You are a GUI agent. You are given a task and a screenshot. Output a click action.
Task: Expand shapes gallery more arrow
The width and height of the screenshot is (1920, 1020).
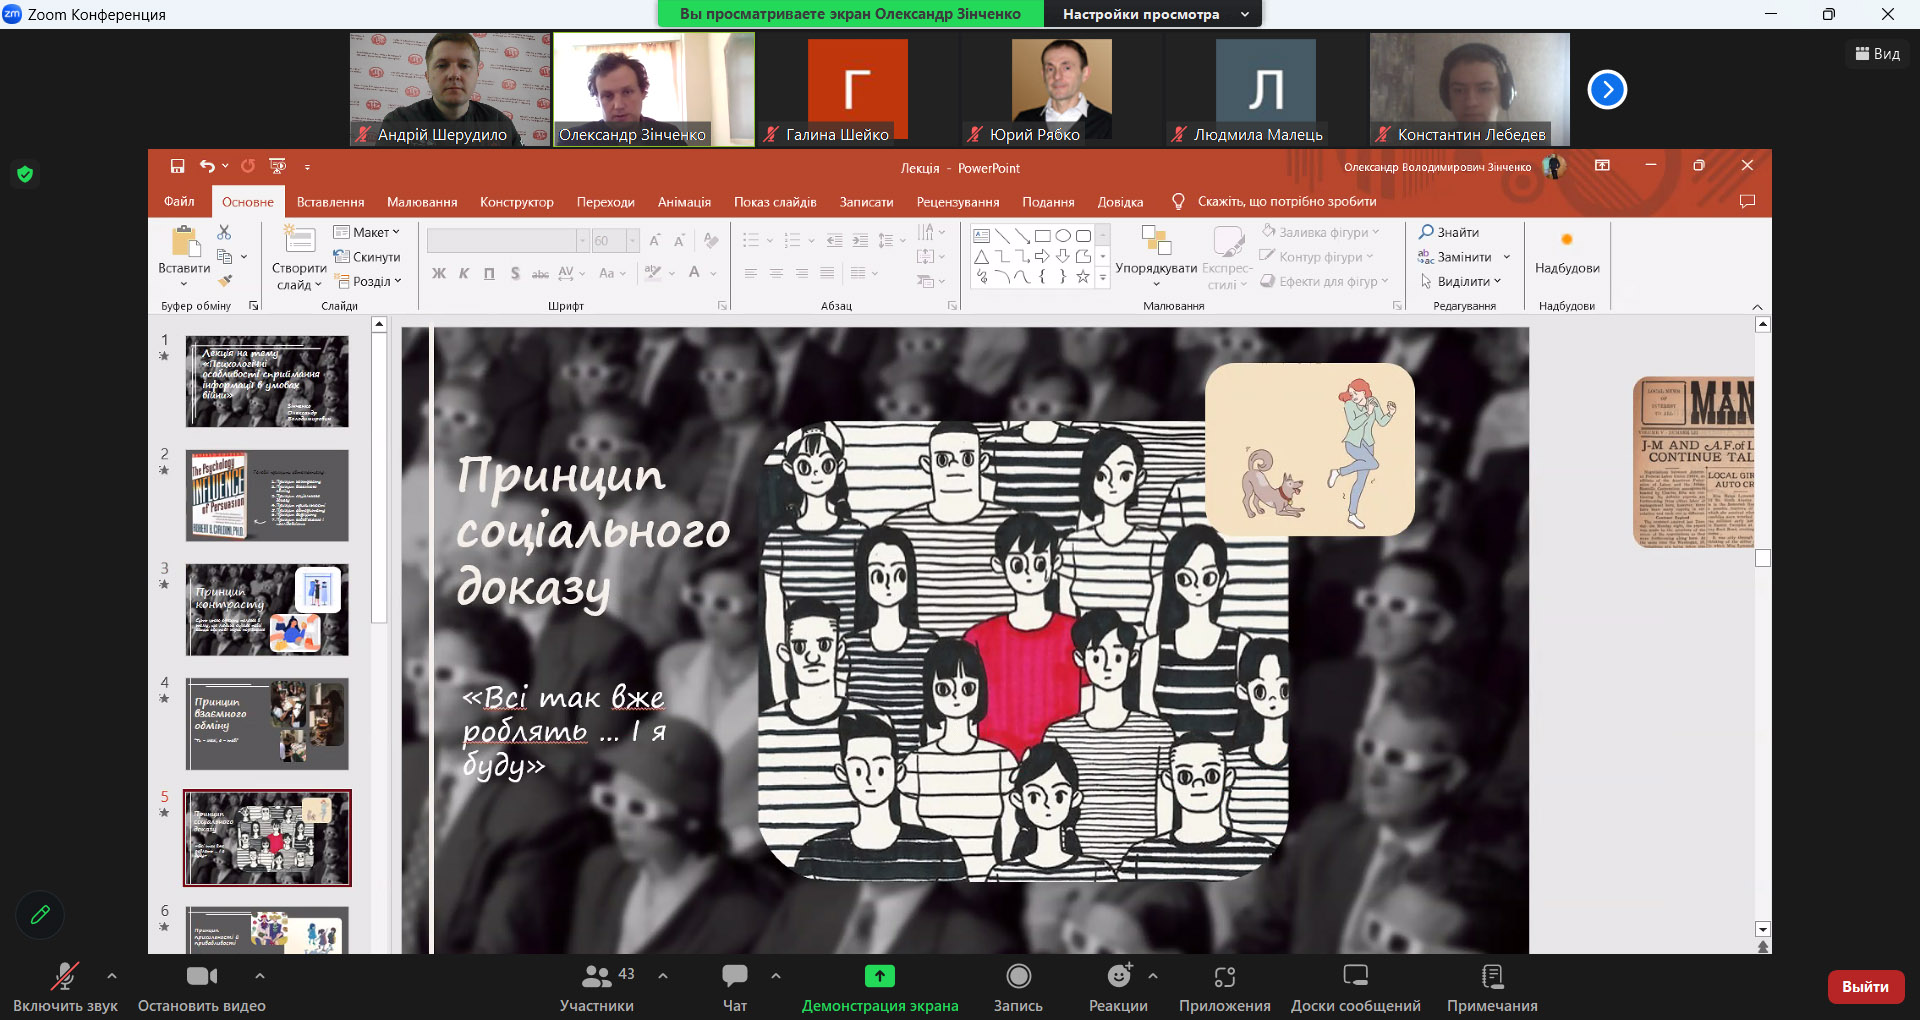[x=1103, y=279]
